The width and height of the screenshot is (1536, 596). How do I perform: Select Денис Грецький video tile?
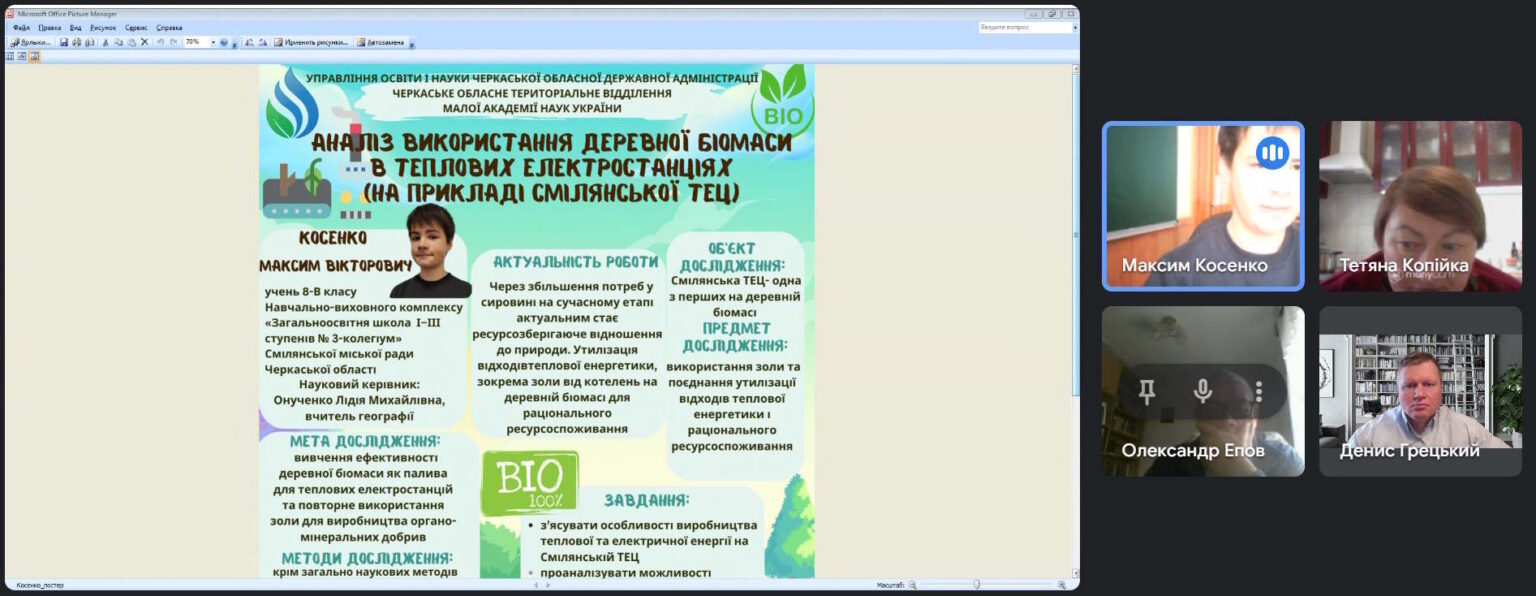pyautogui.click(x=1420, y=391)
